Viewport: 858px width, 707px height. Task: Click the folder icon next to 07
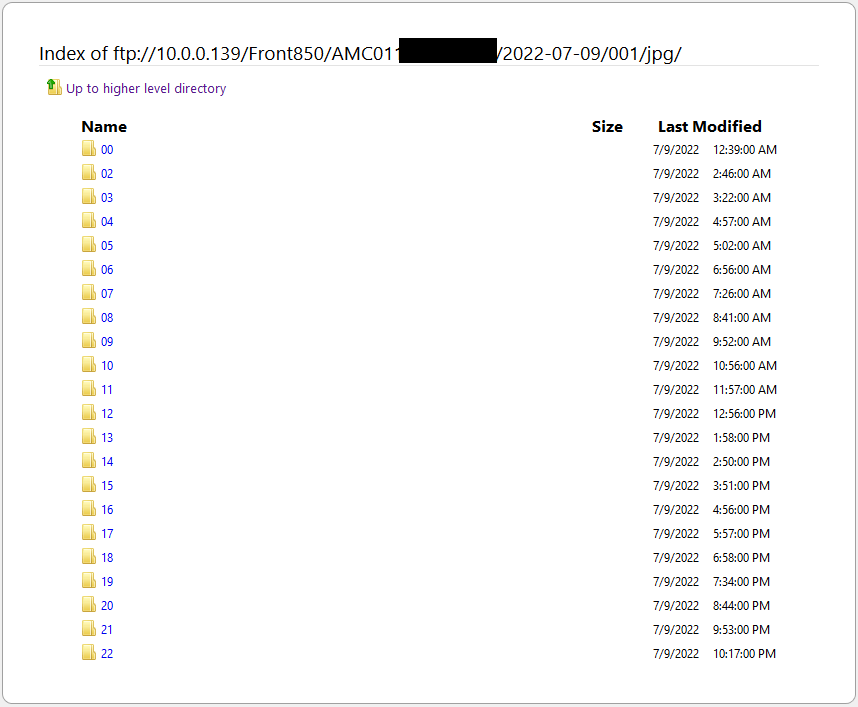click(x=89, y=293)
